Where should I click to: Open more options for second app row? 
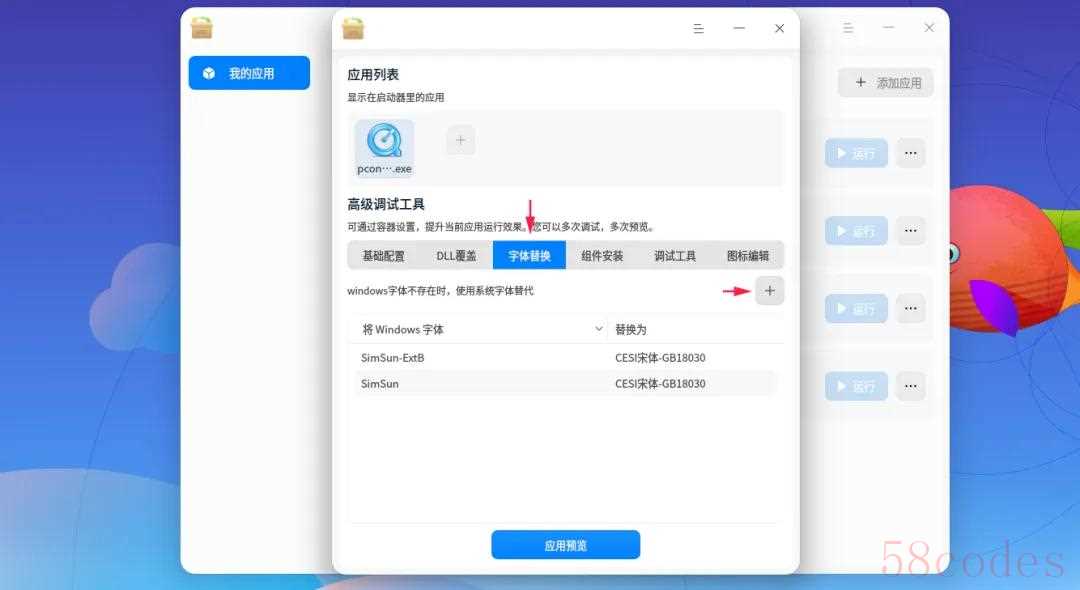tap(910, 231)
